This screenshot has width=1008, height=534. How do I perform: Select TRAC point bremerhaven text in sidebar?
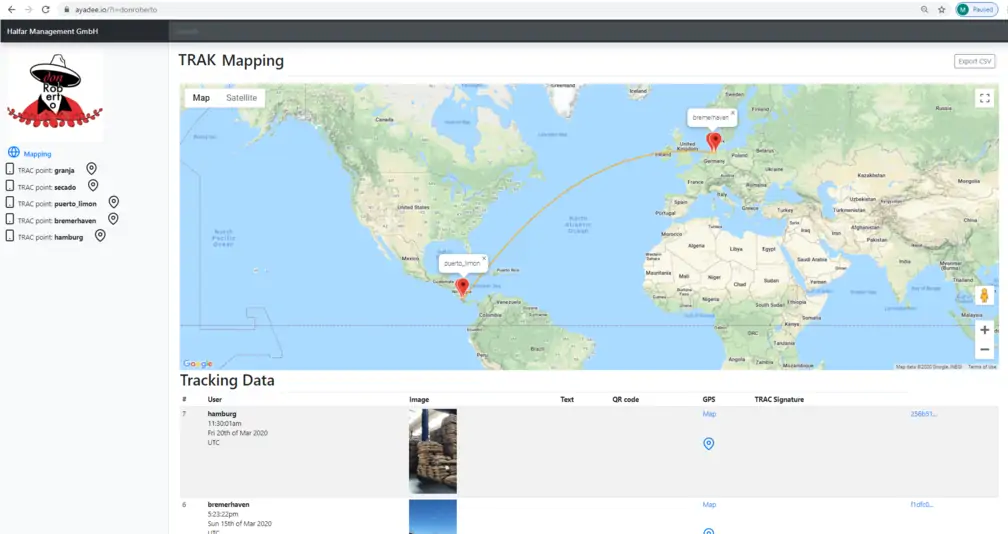[57, 220]
